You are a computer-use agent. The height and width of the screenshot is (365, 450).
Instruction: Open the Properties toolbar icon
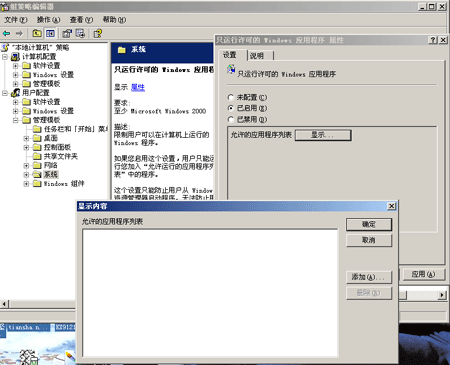point(67,33)
